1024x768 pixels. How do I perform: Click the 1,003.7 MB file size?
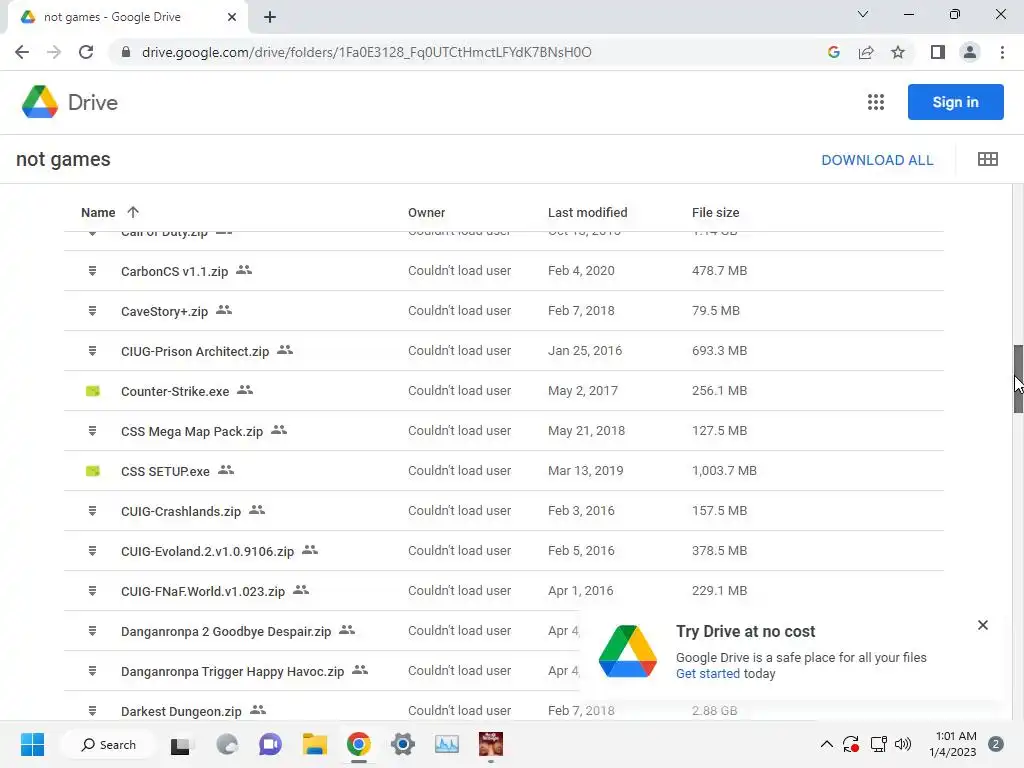724,470
